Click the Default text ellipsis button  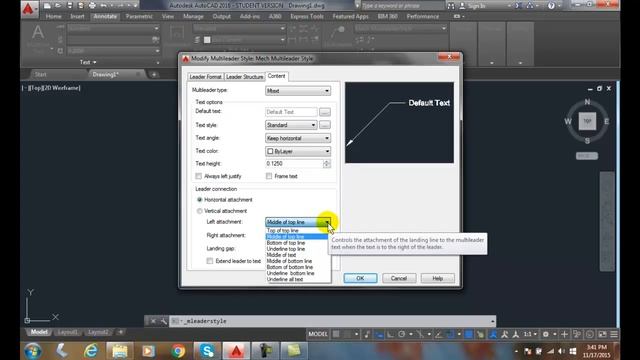325,112
